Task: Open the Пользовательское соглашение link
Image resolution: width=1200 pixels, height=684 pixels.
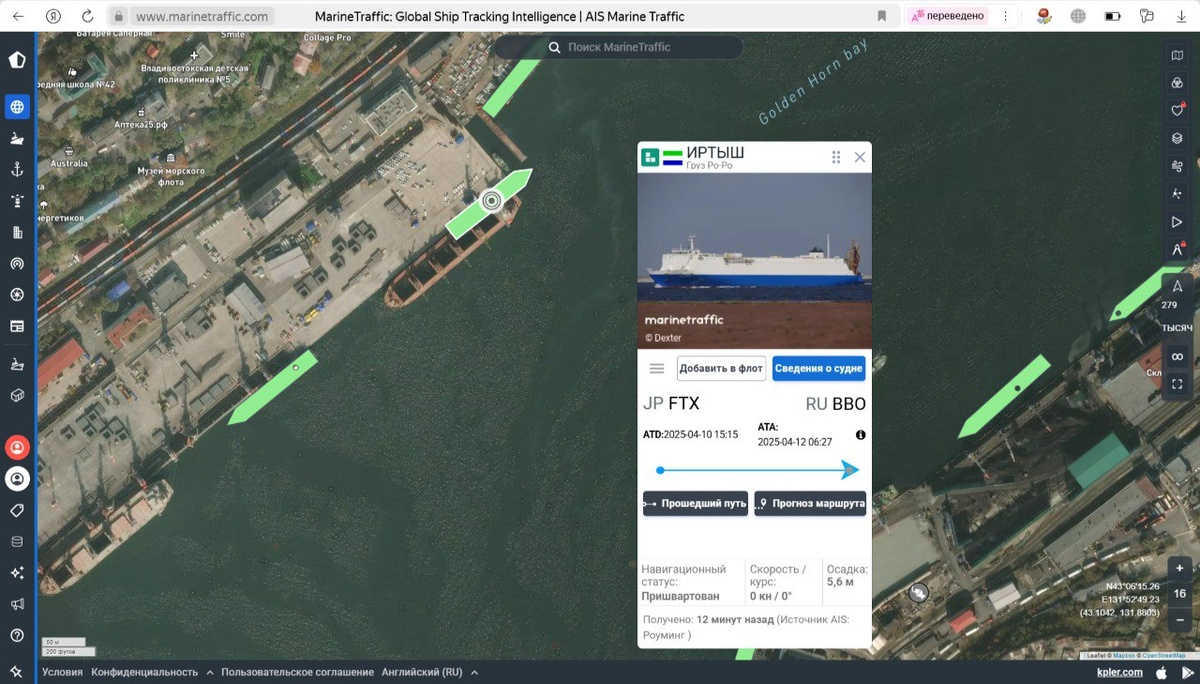Action: [x=298, y=672]
